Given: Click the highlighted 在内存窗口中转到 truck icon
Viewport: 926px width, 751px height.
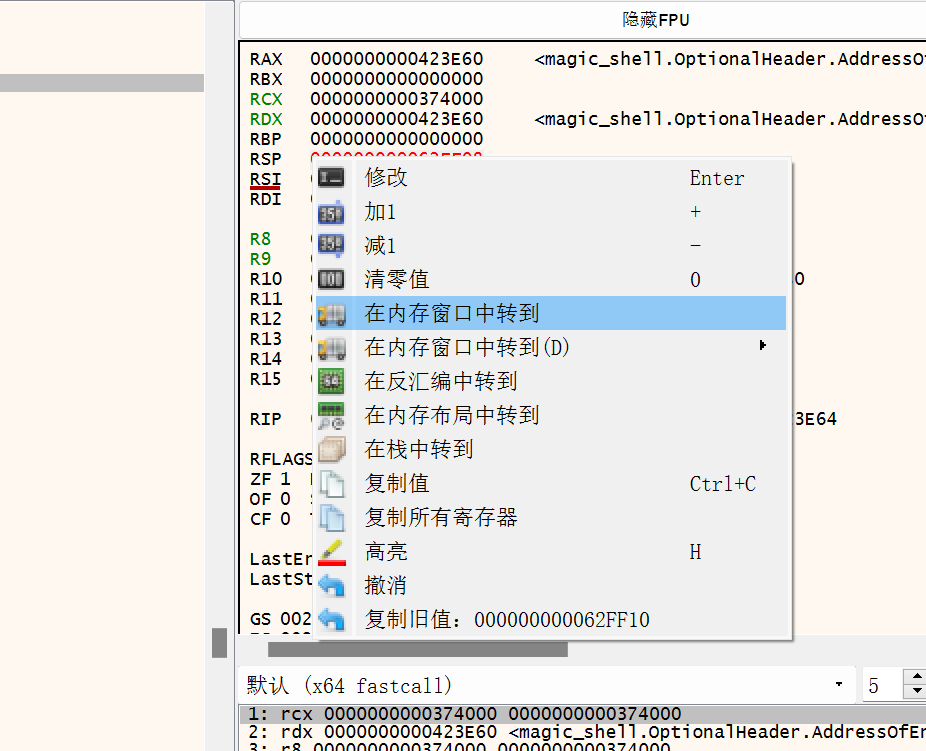Looking at the screenshot, I should [x=331, y=314].
